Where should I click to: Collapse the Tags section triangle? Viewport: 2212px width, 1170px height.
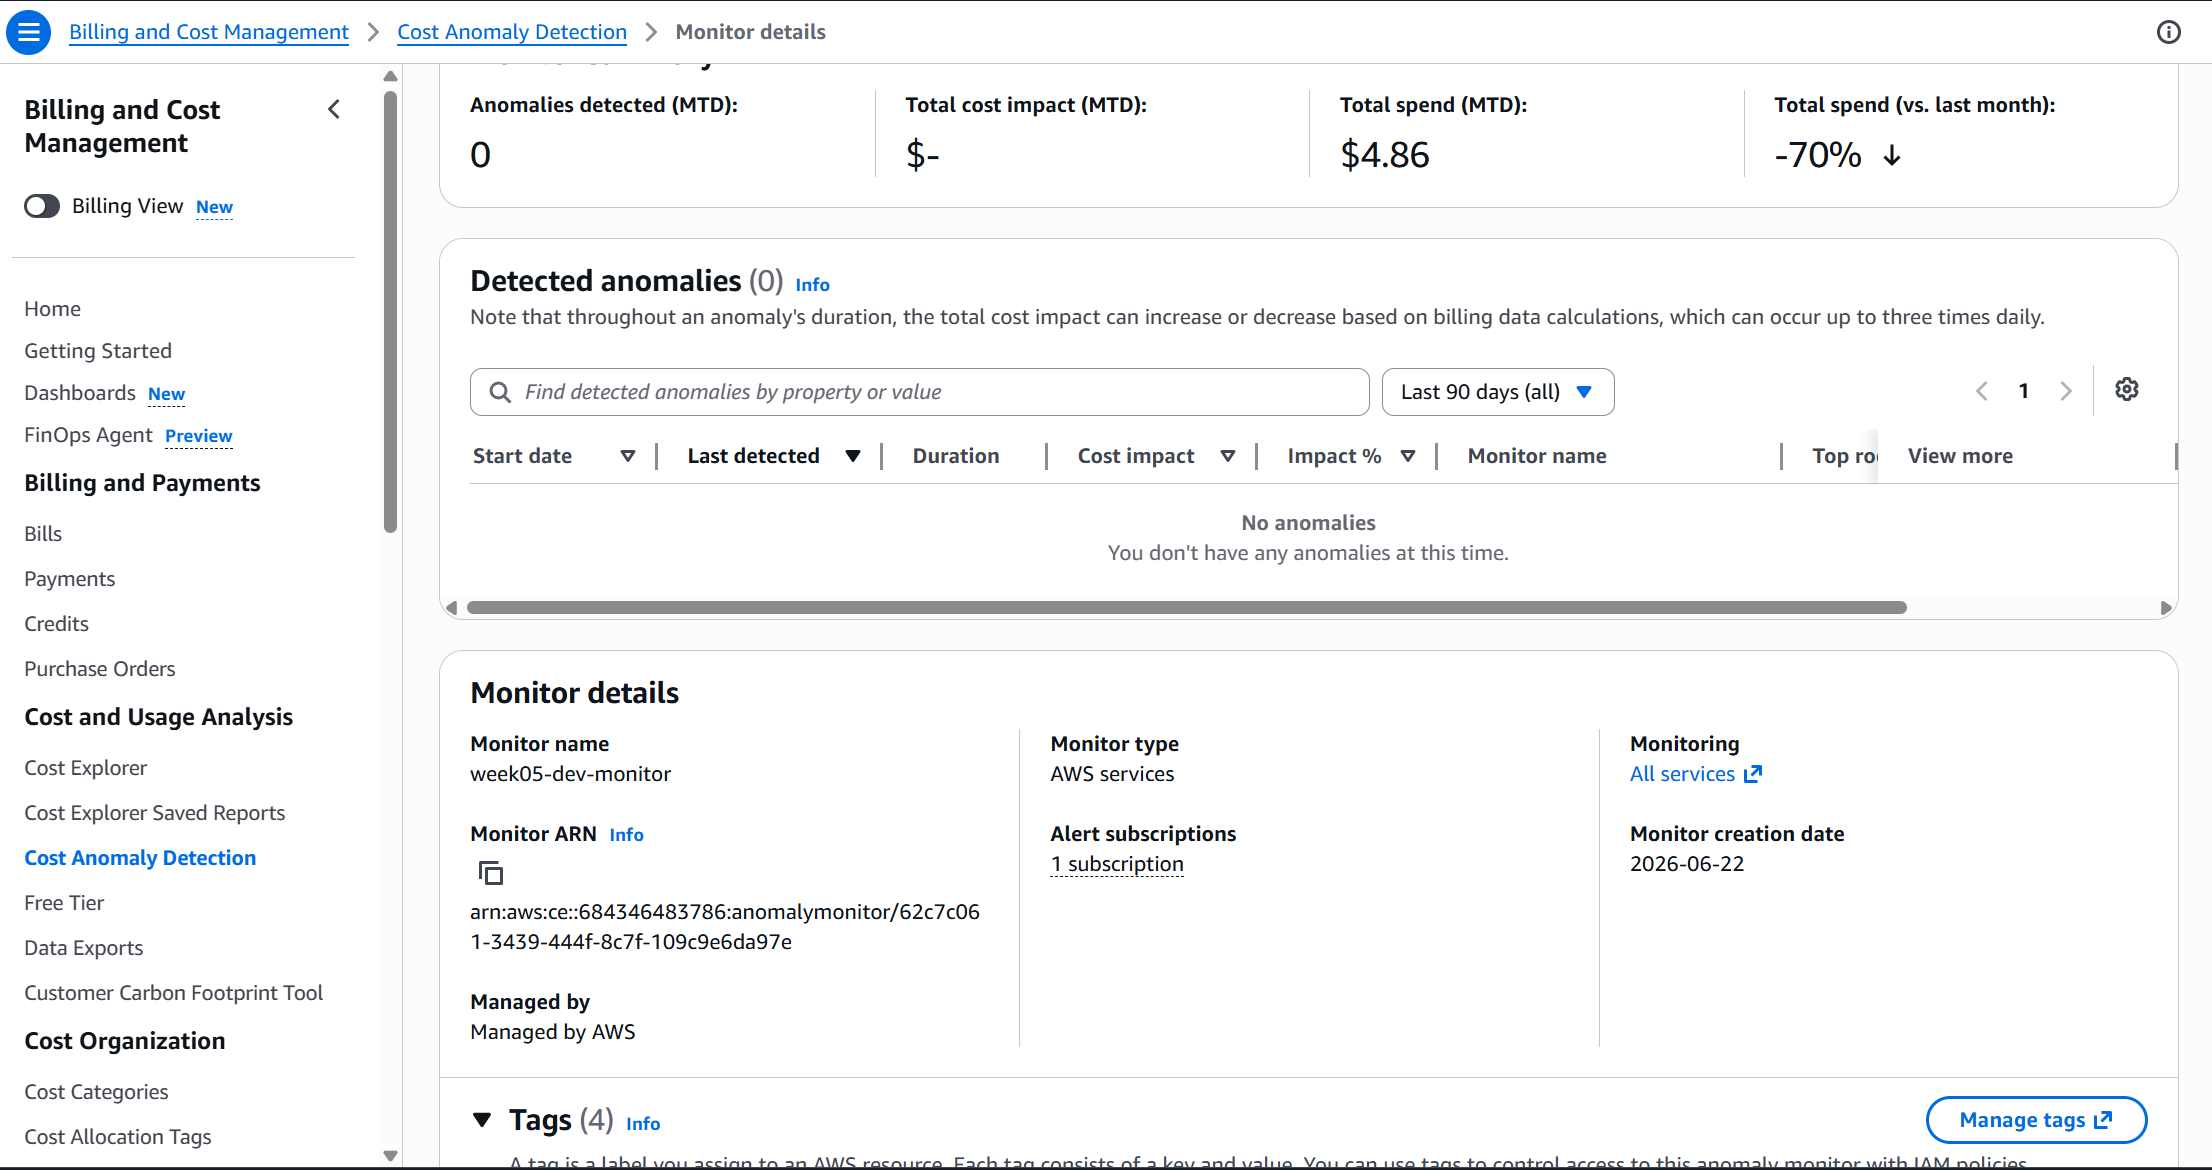pos(482,1120)
